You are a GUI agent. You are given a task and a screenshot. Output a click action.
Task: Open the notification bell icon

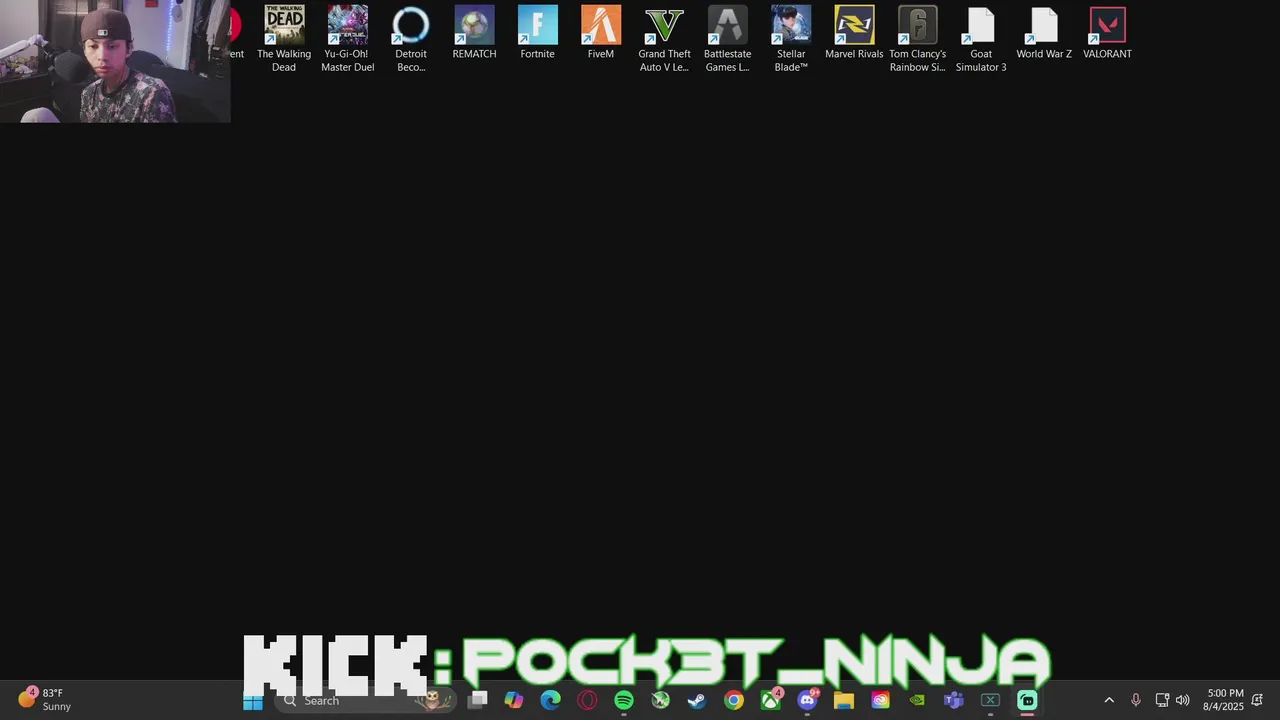click(1257, 700)
